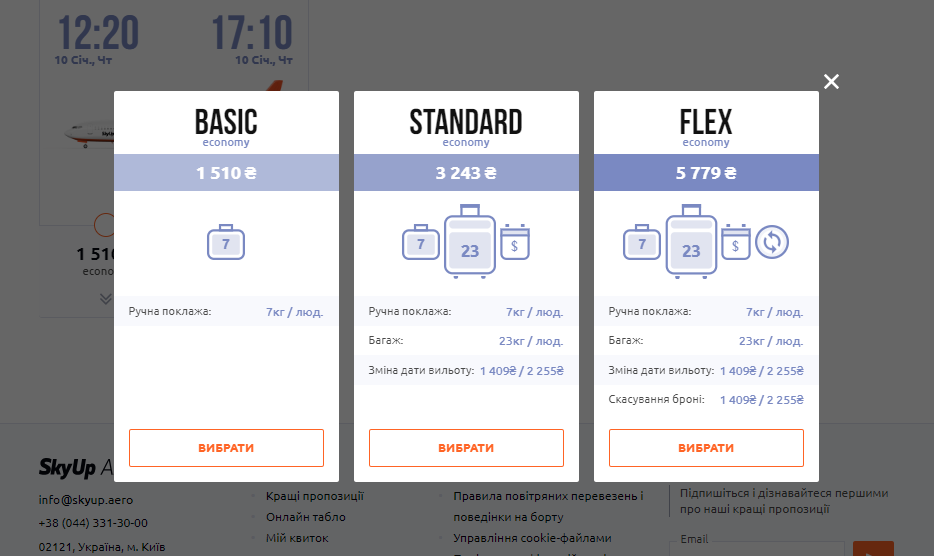Choose the Flex economy fare
Viewport: 934px width, 556px height.
tap(706, 448)
